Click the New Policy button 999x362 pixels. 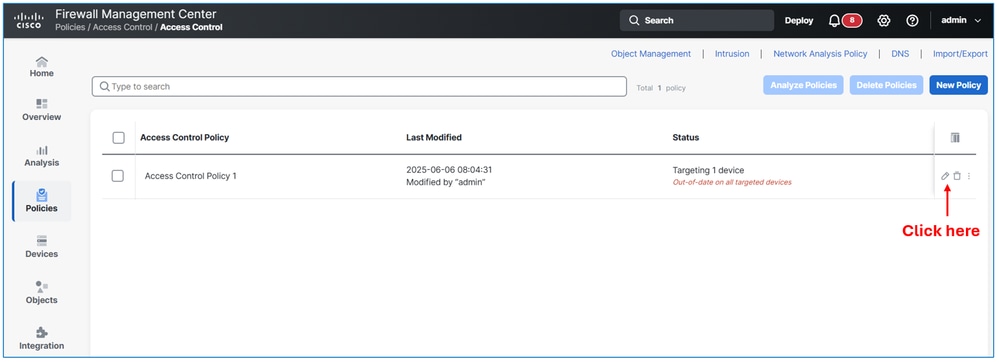point(958,85)
